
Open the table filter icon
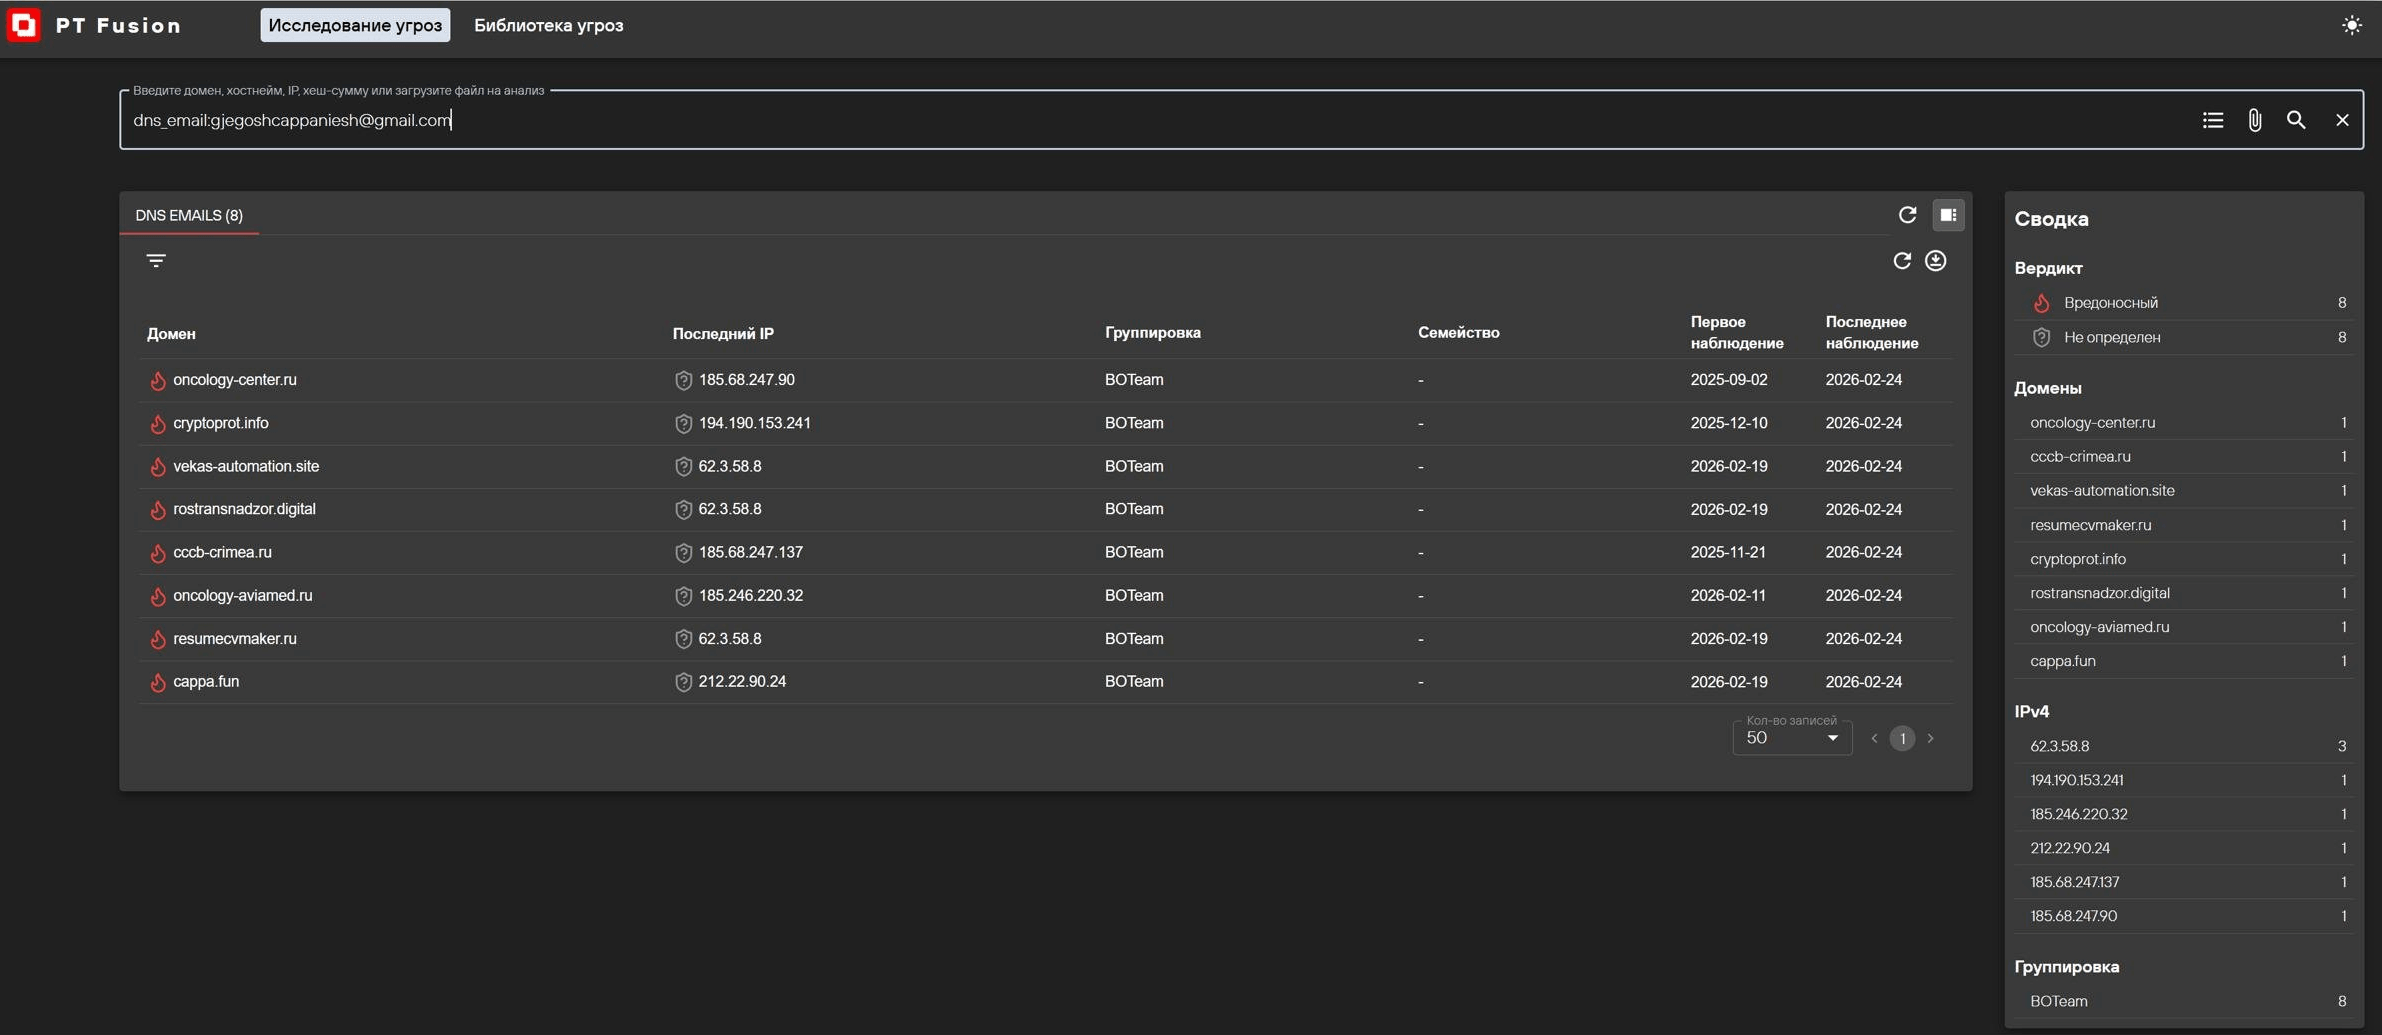tap(156, 261)
